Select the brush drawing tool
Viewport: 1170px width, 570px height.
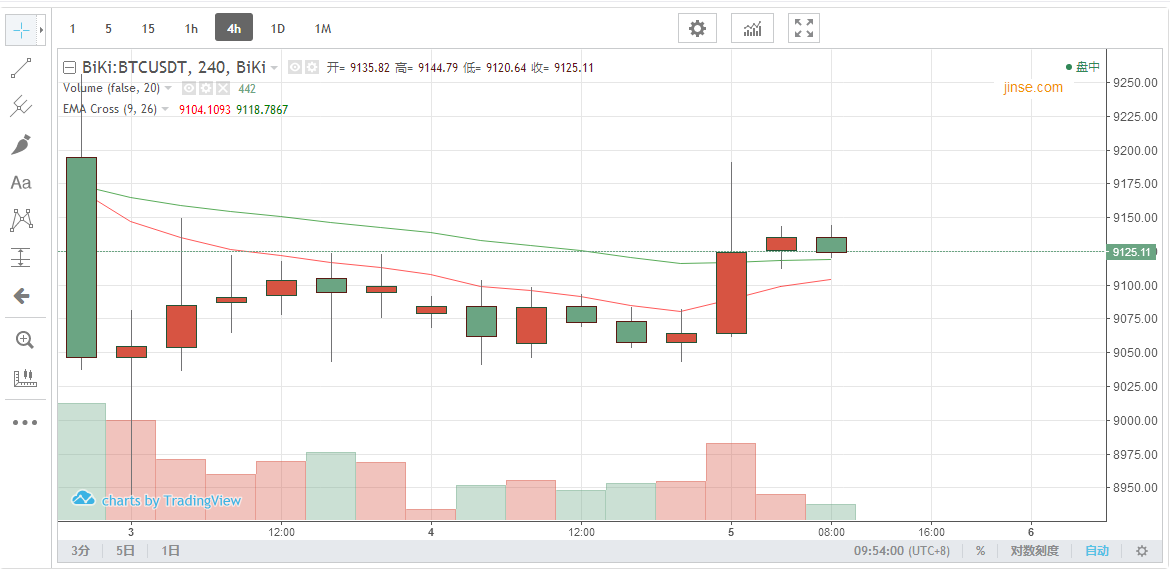click(22, 144)
